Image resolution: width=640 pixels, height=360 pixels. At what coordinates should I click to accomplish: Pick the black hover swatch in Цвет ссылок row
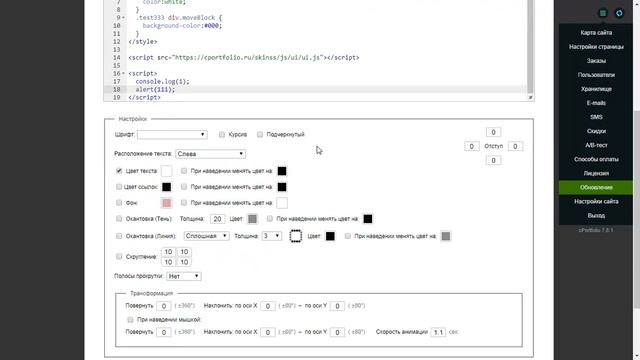282,187
